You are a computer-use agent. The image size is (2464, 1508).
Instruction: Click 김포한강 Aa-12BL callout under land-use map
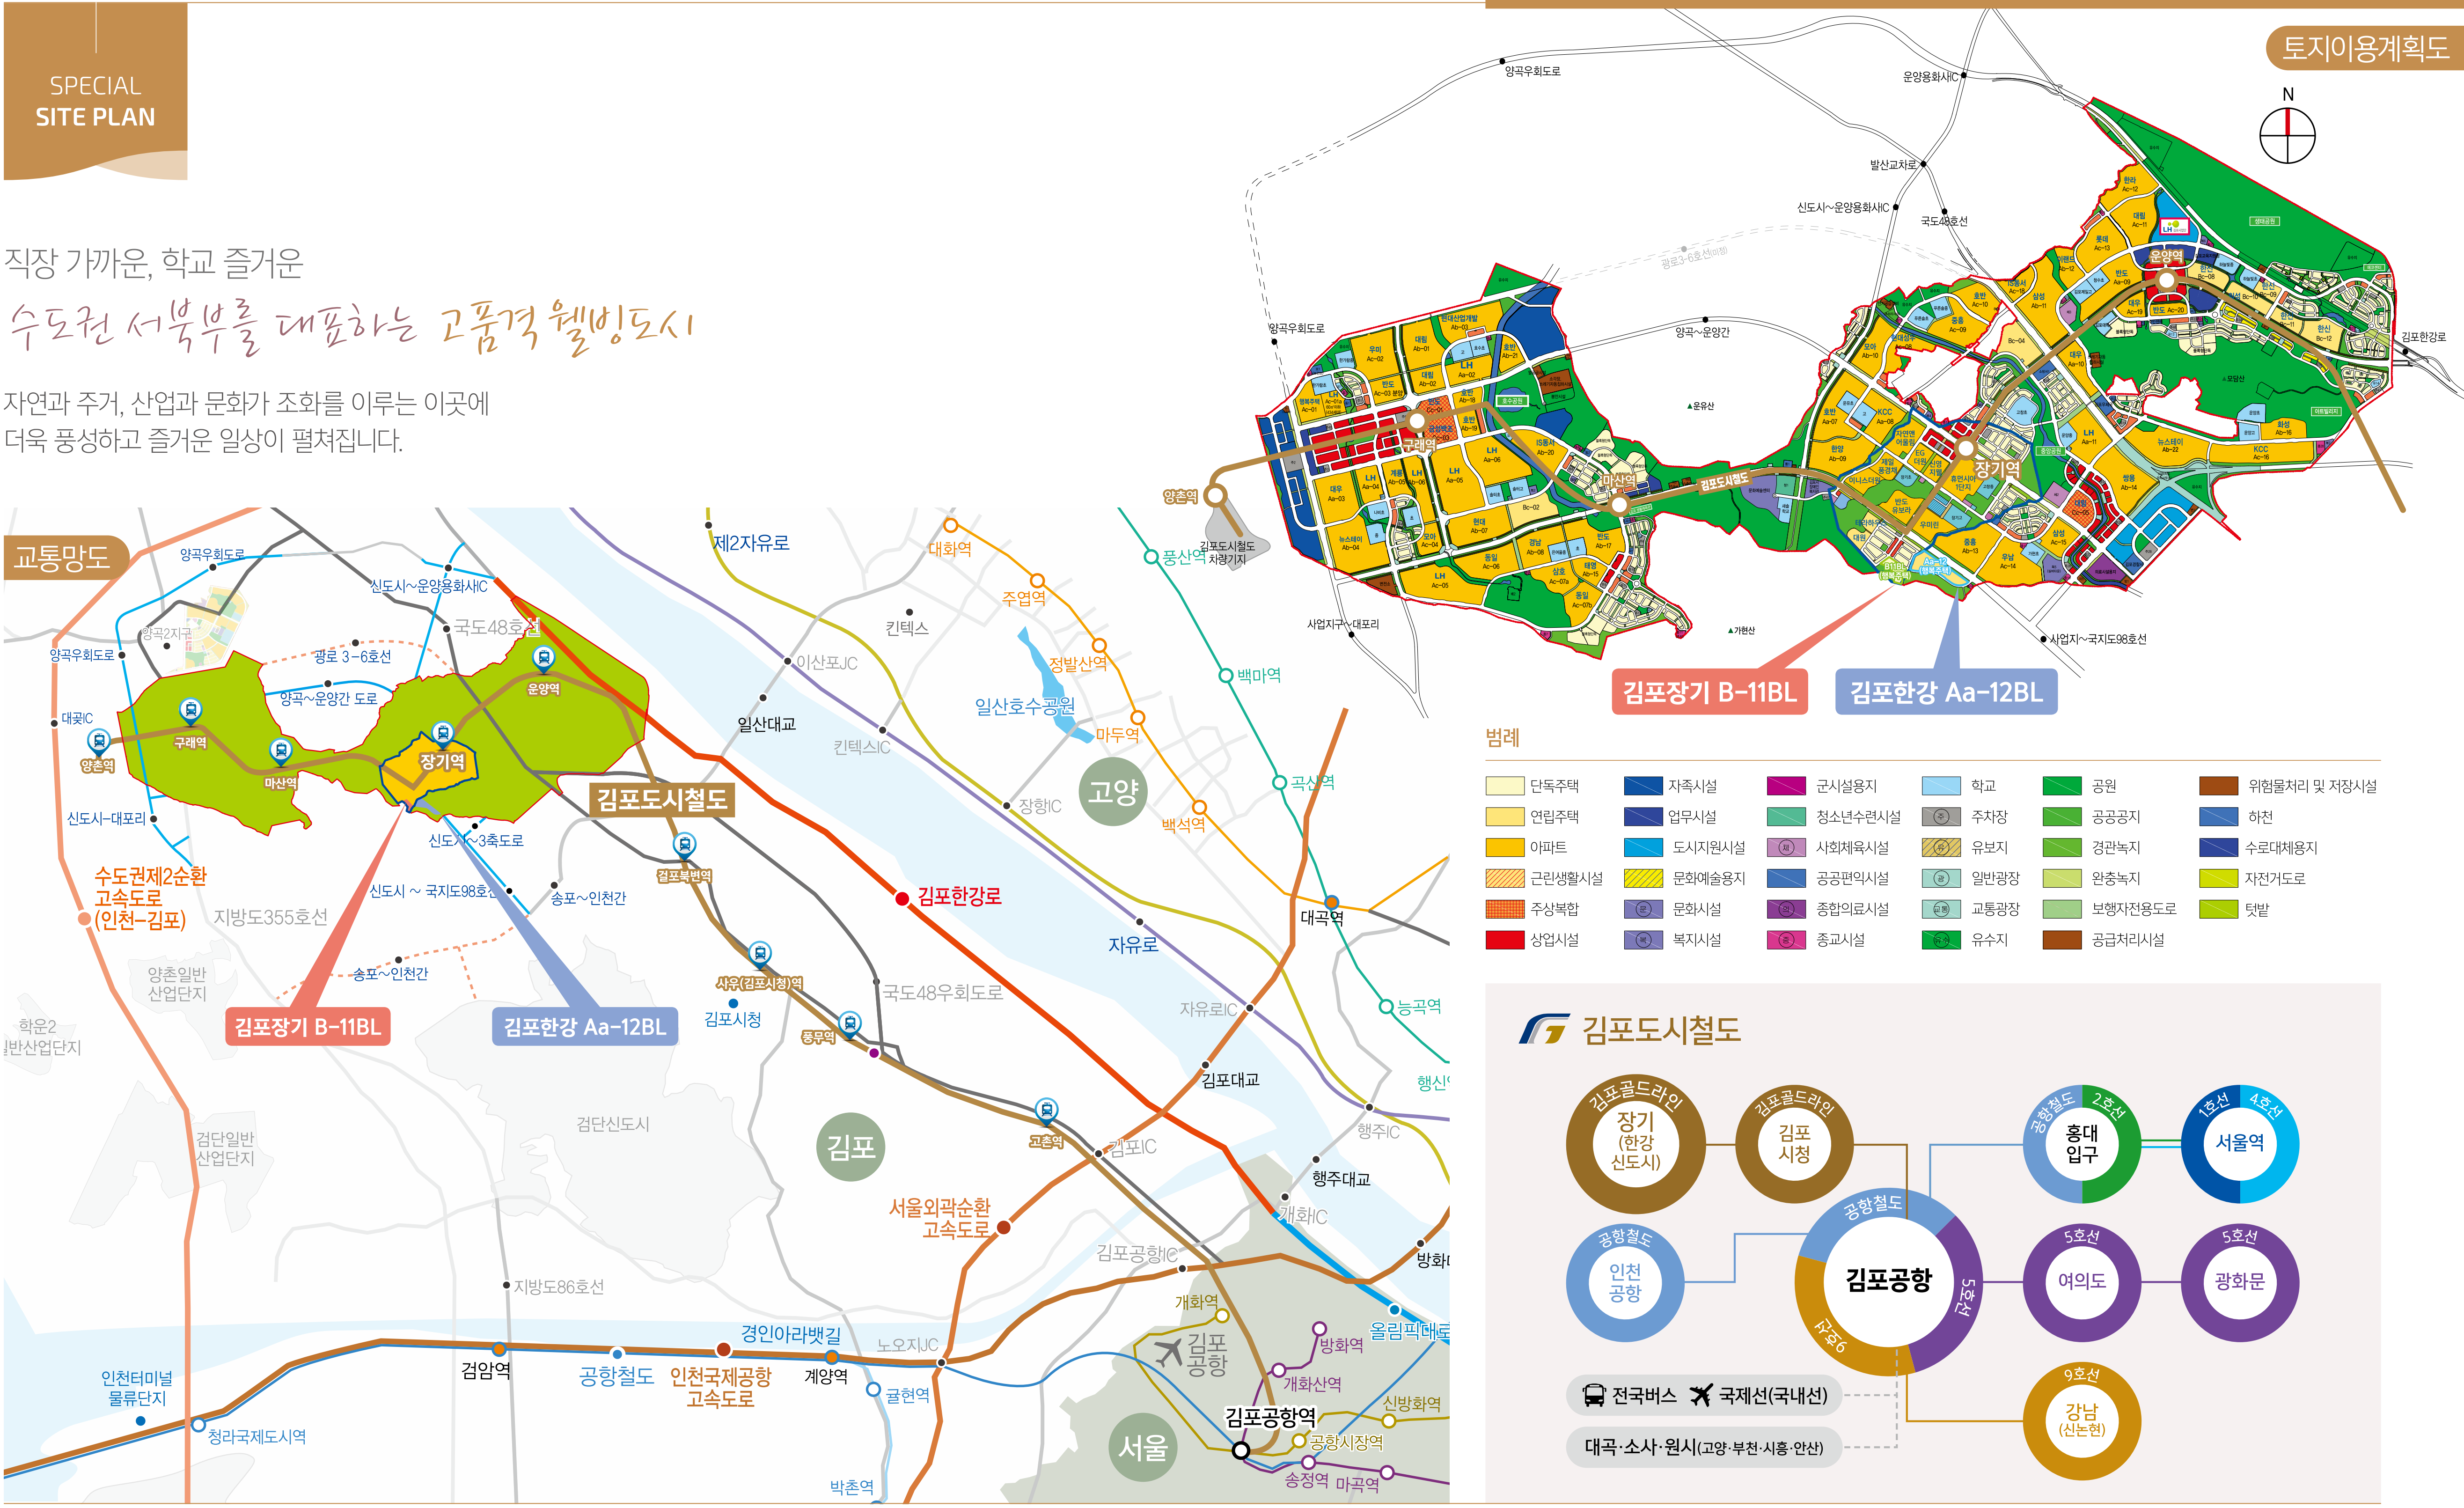pyautogui.click(x=1946, y=692)
